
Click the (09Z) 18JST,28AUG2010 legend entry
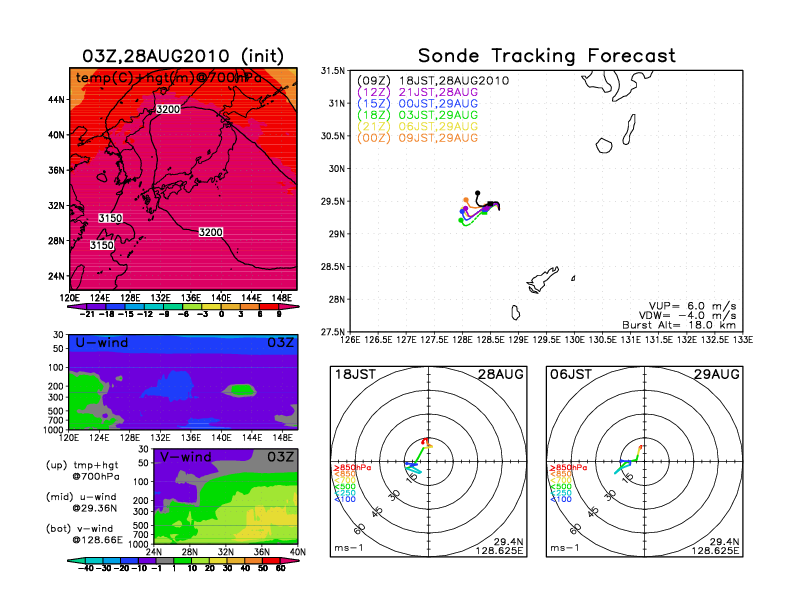(x=433, y=80)
